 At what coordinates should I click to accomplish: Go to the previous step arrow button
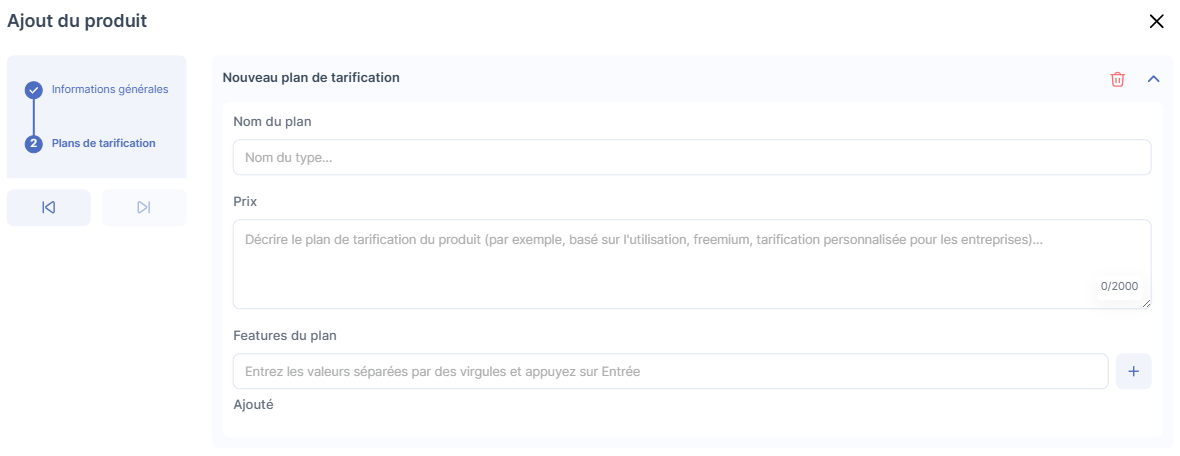49,207
